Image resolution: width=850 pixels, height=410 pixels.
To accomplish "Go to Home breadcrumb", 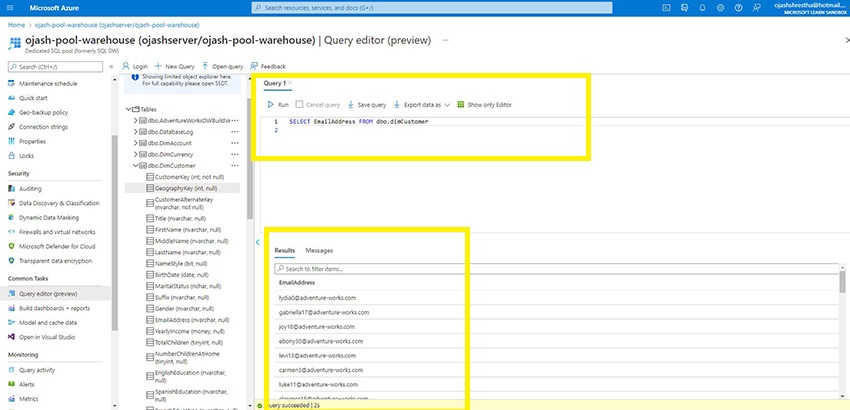I will [16, 25].
